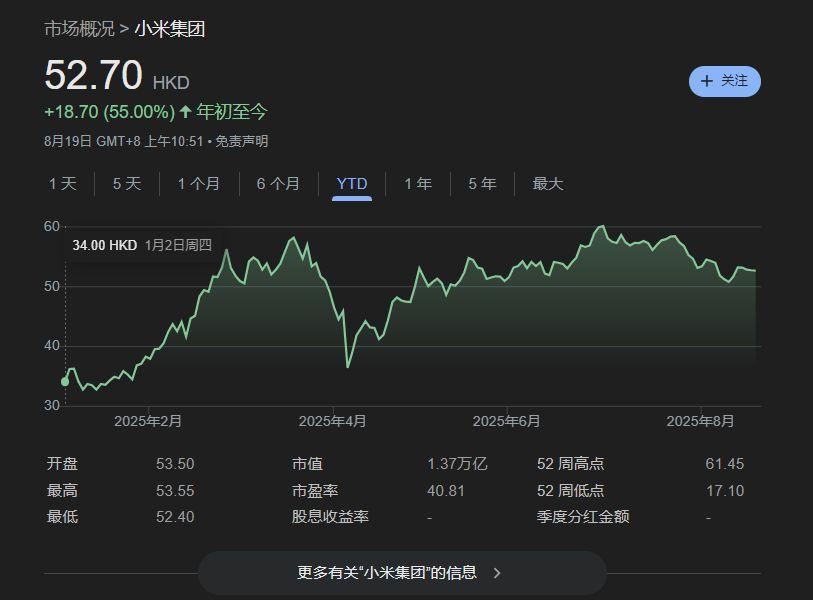
Task: Click the 免责声明 disclaimer link
Action: (x=242, y=141)
